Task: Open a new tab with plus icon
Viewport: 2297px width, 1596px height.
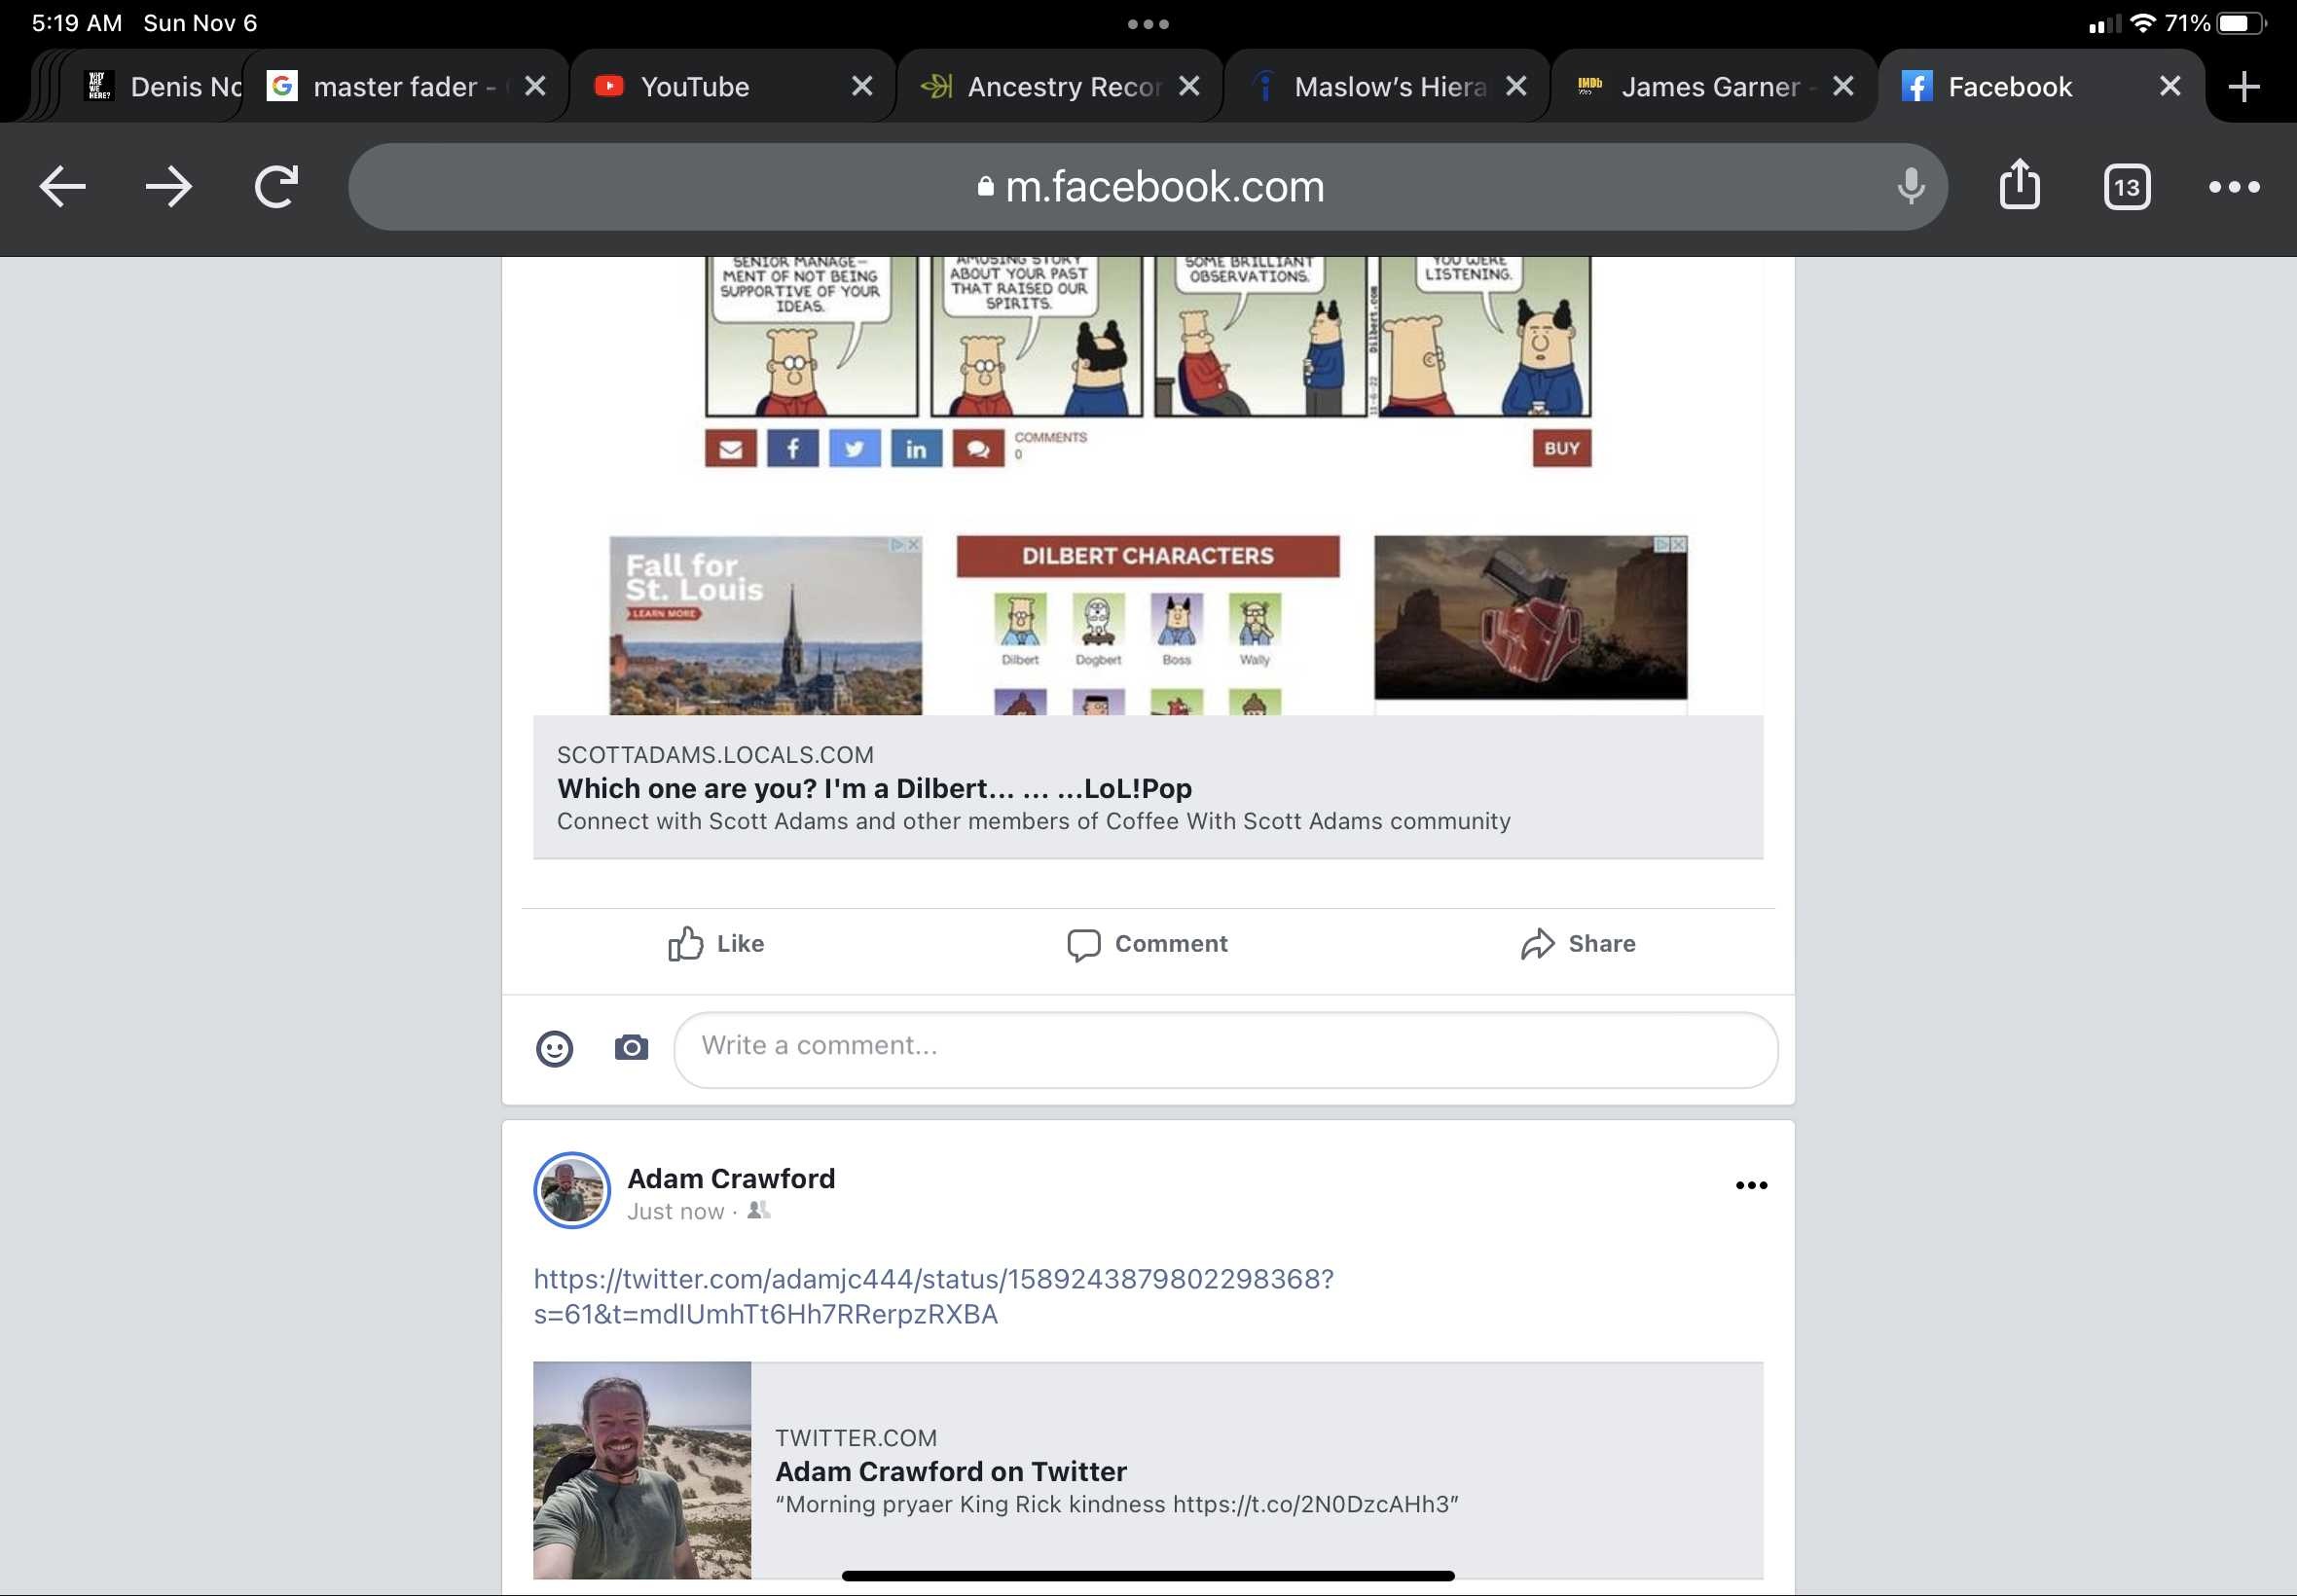Action: (x=2243, y=86)
